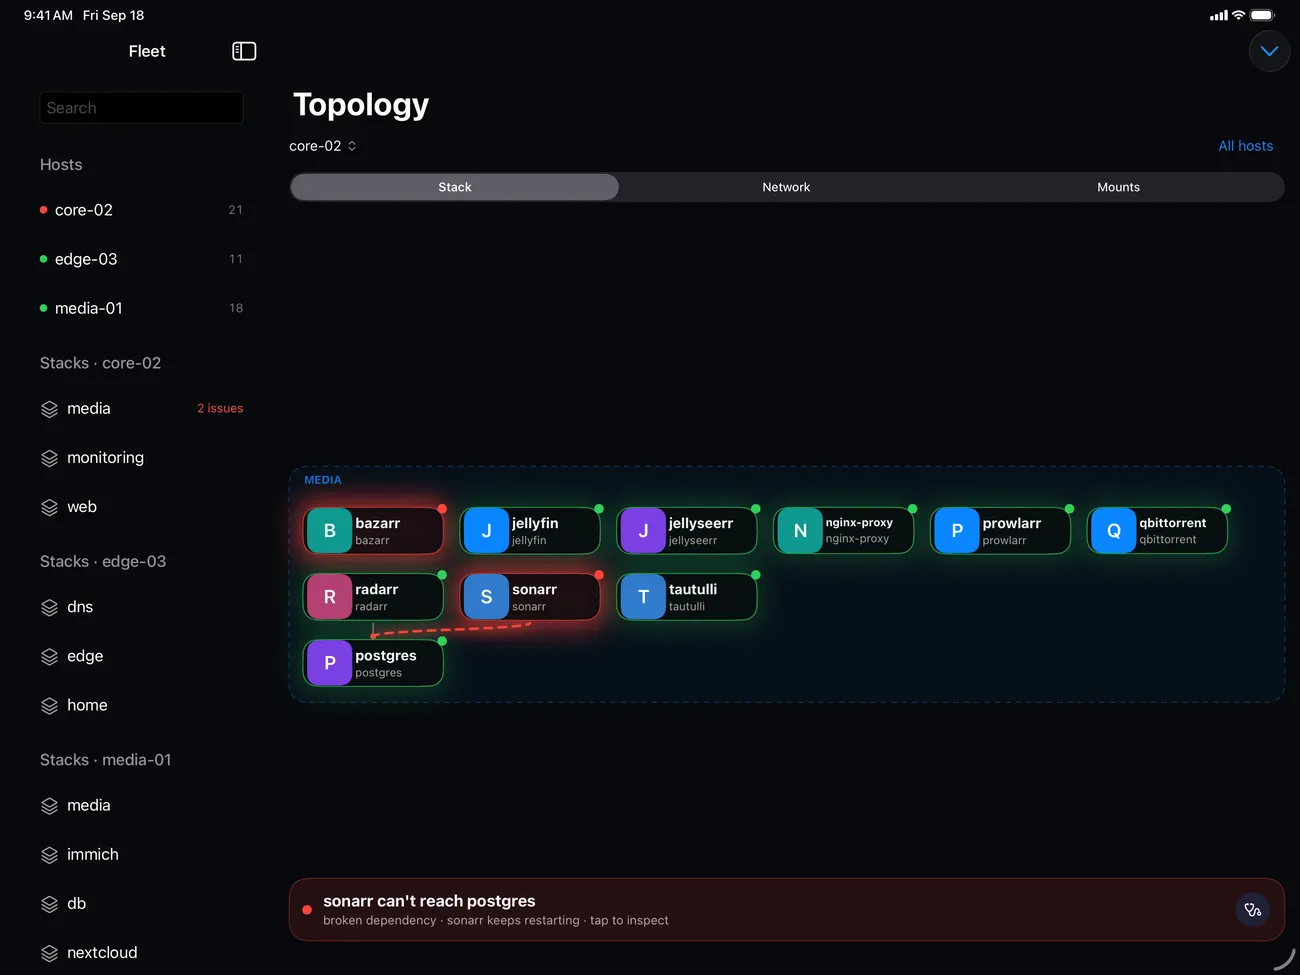Select the tautulli container name
This screenshot has width=1300, height=975.
[x=693, y=589]
